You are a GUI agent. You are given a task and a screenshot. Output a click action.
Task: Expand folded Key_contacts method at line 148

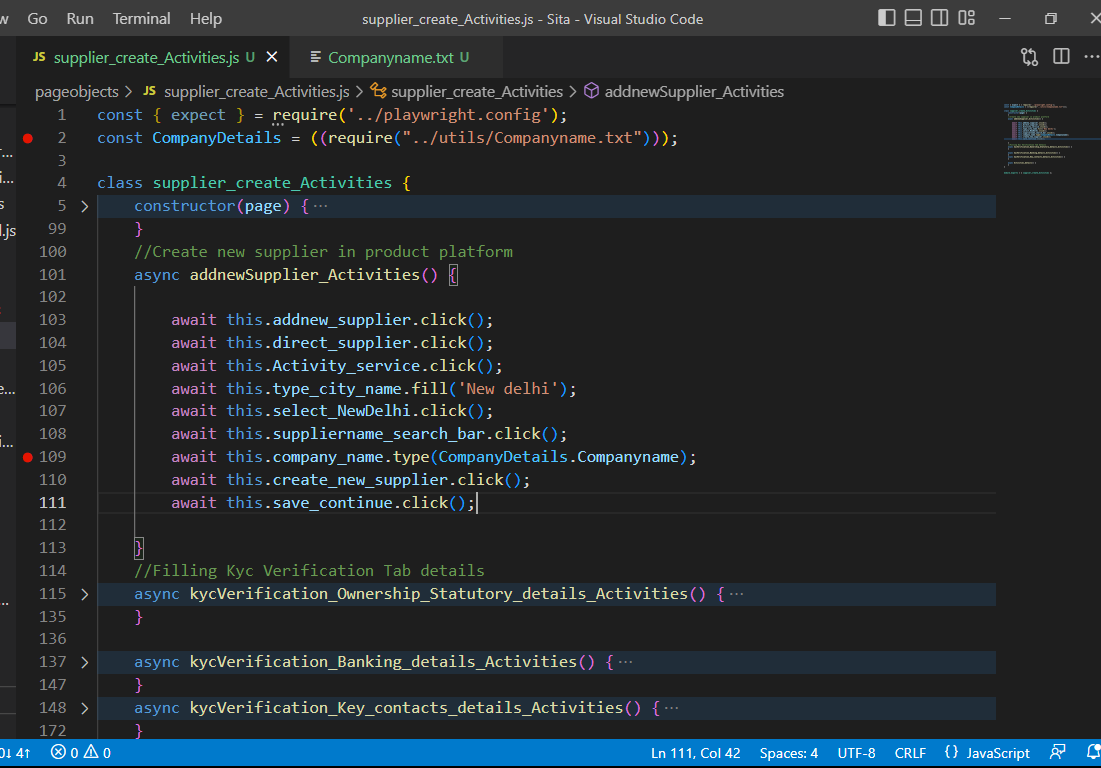pyautogui.click(x=84, y=708)
